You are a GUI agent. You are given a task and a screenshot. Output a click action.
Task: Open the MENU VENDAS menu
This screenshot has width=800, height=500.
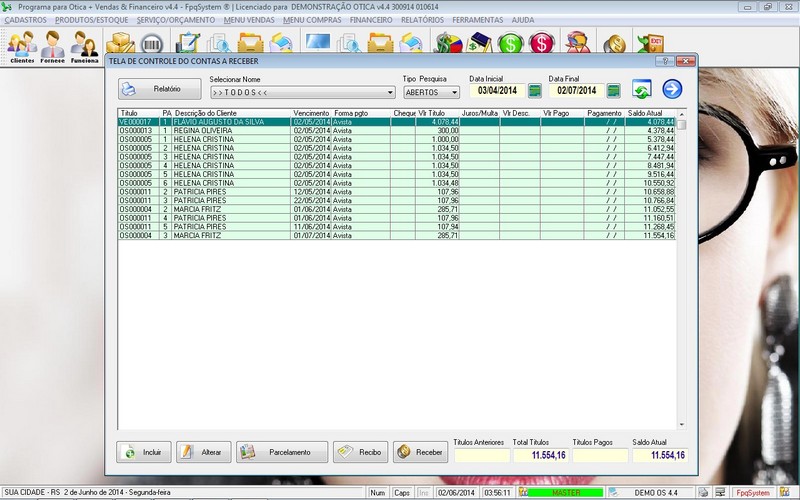[249, 20]
